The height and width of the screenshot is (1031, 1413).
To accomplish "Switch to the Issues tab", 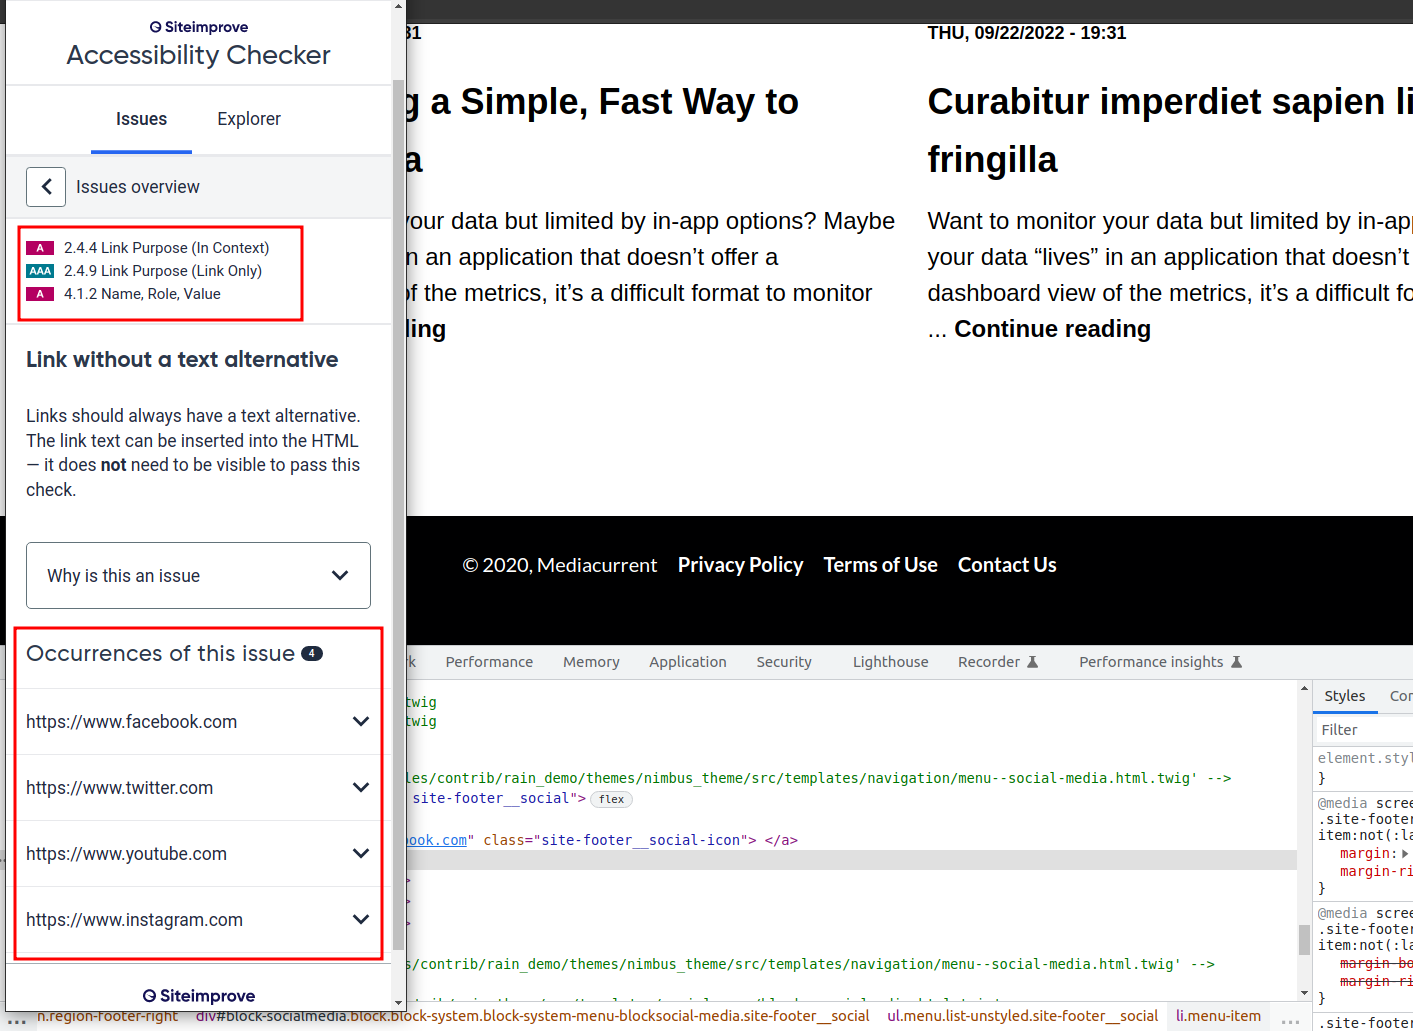I will point(141,119).
